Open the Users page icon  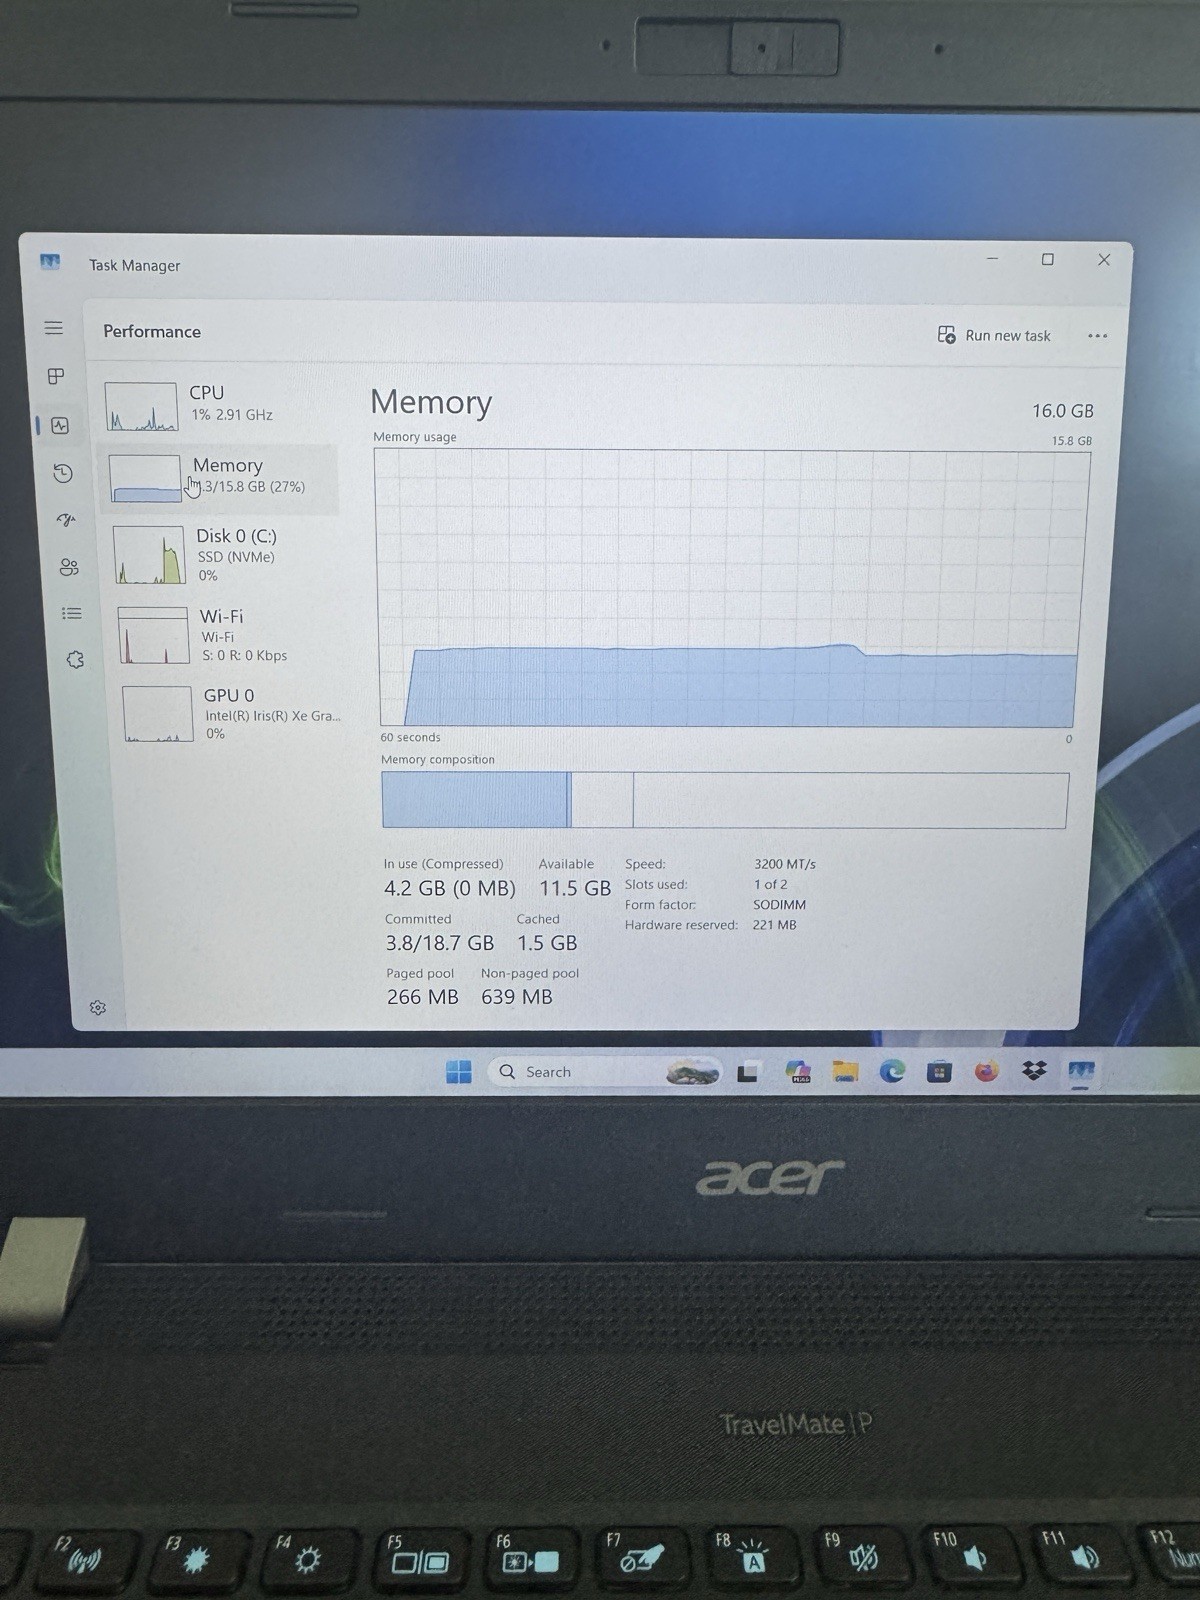(69, 568)
